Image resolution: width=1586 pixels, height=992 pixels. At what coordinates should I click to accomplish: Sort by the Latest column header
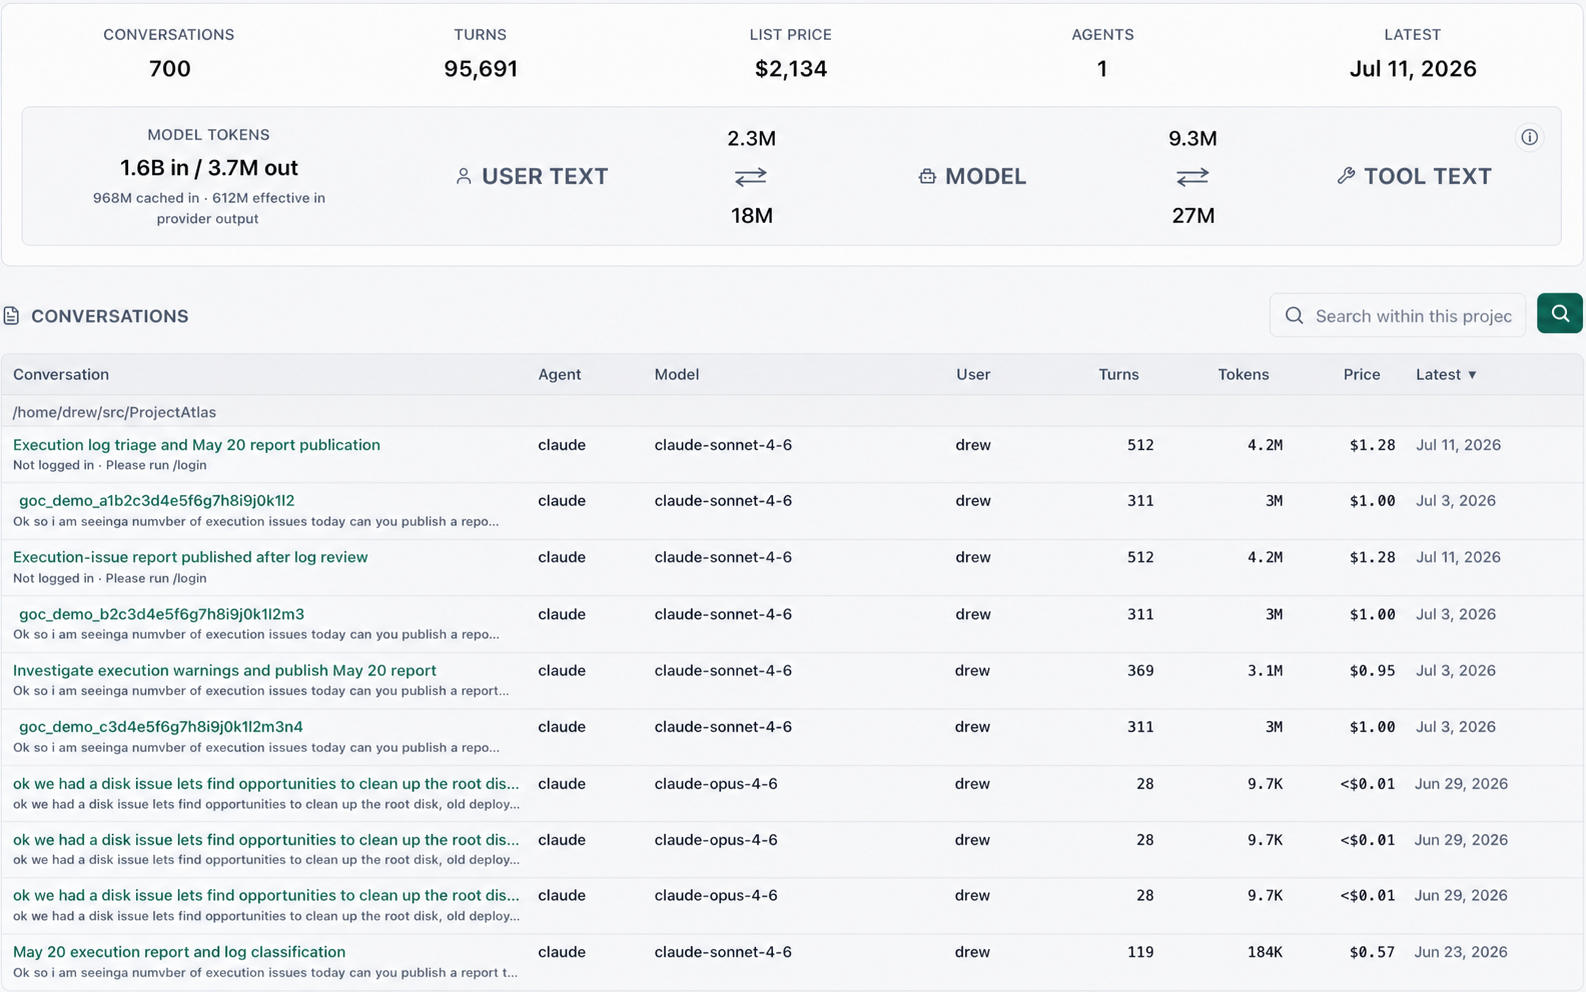click(1446, 374)
